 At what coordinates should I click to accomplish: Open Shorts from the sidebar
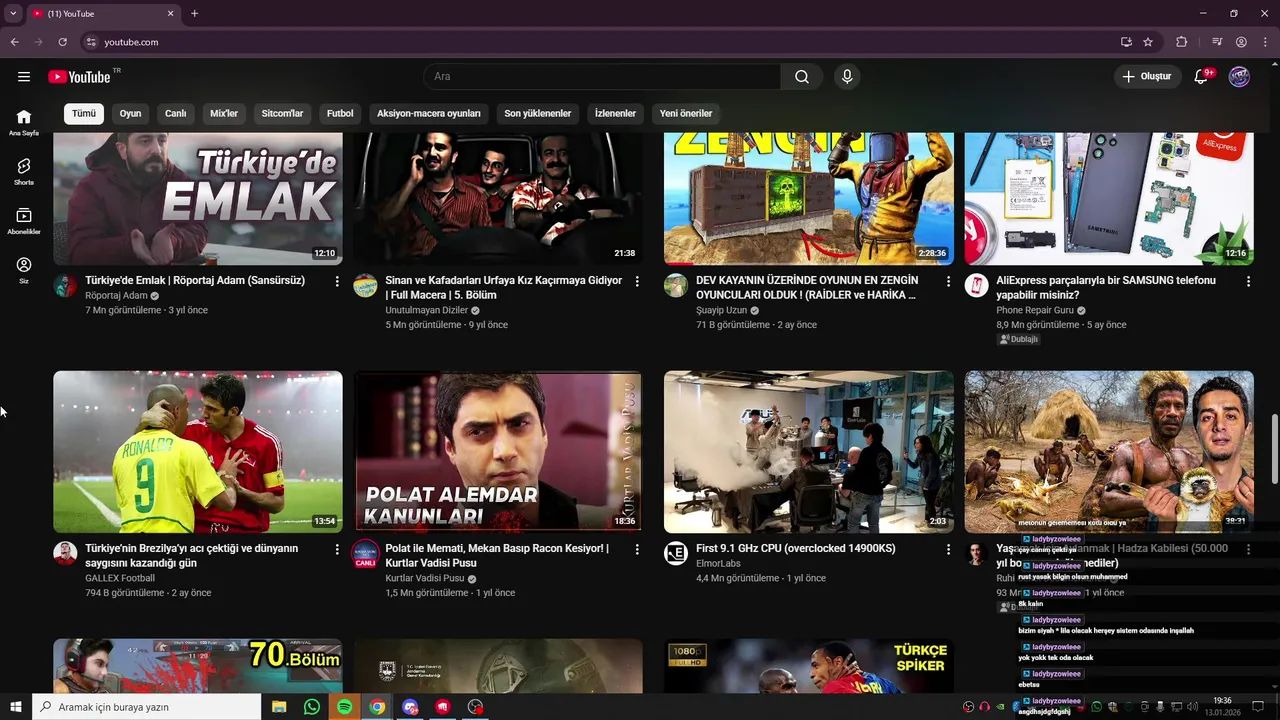coord(24,171)
